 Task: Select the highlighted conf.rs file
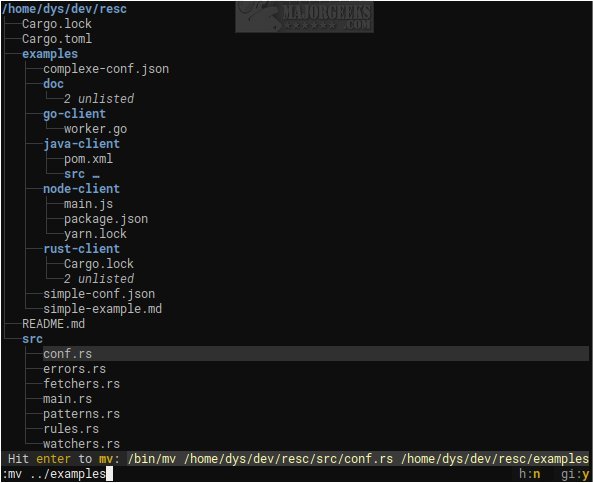(x=316, y=354)
